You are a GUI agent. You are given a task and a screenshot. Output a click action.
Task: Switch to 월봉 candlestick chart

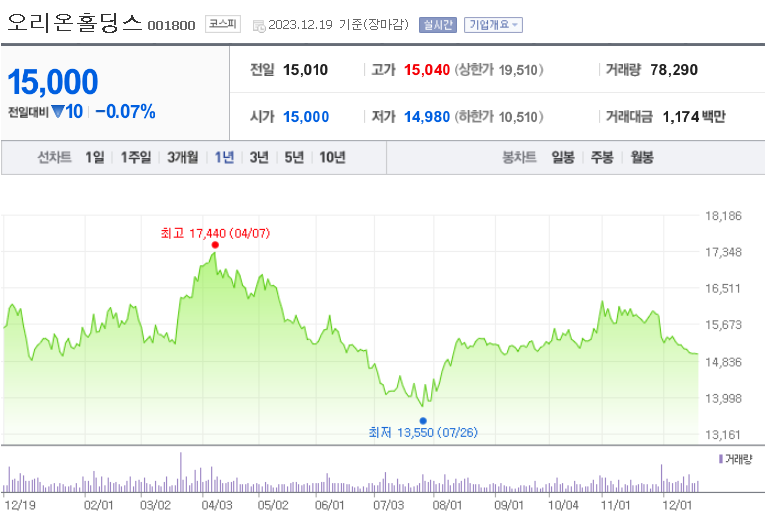pyautogui.click(x=642, y=157)
